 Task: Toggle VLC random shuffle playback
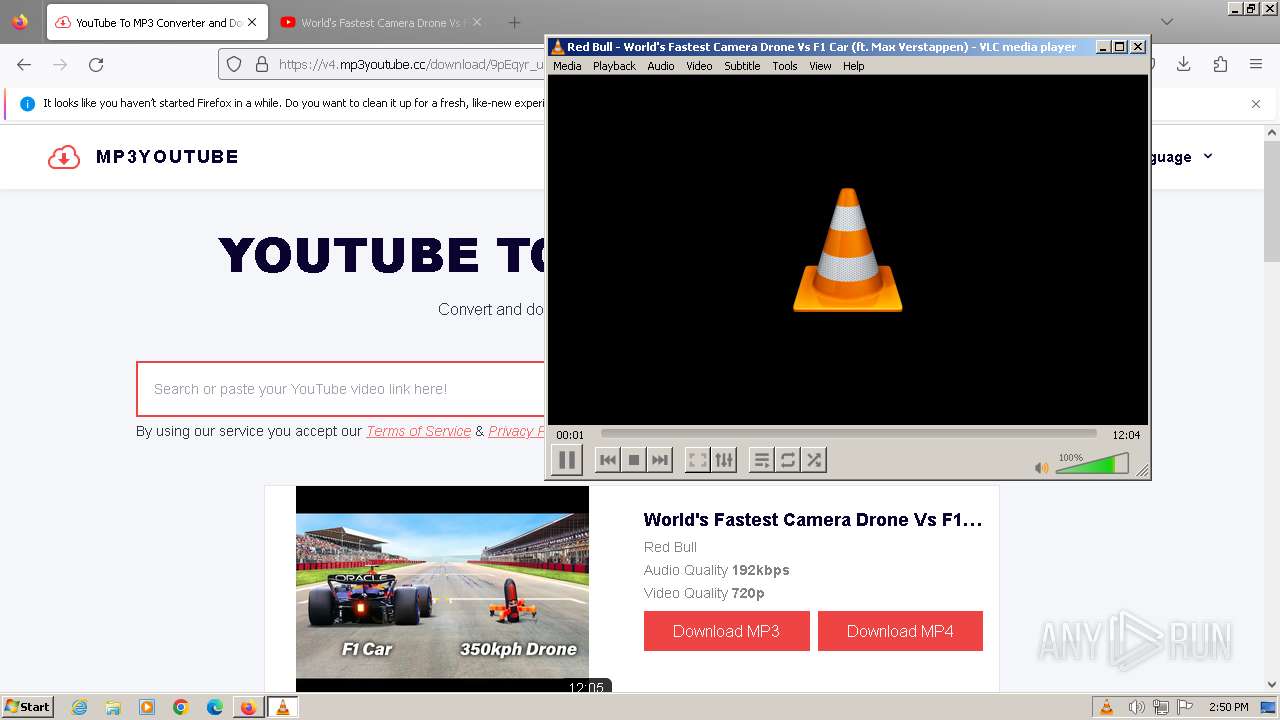[813, 460]
